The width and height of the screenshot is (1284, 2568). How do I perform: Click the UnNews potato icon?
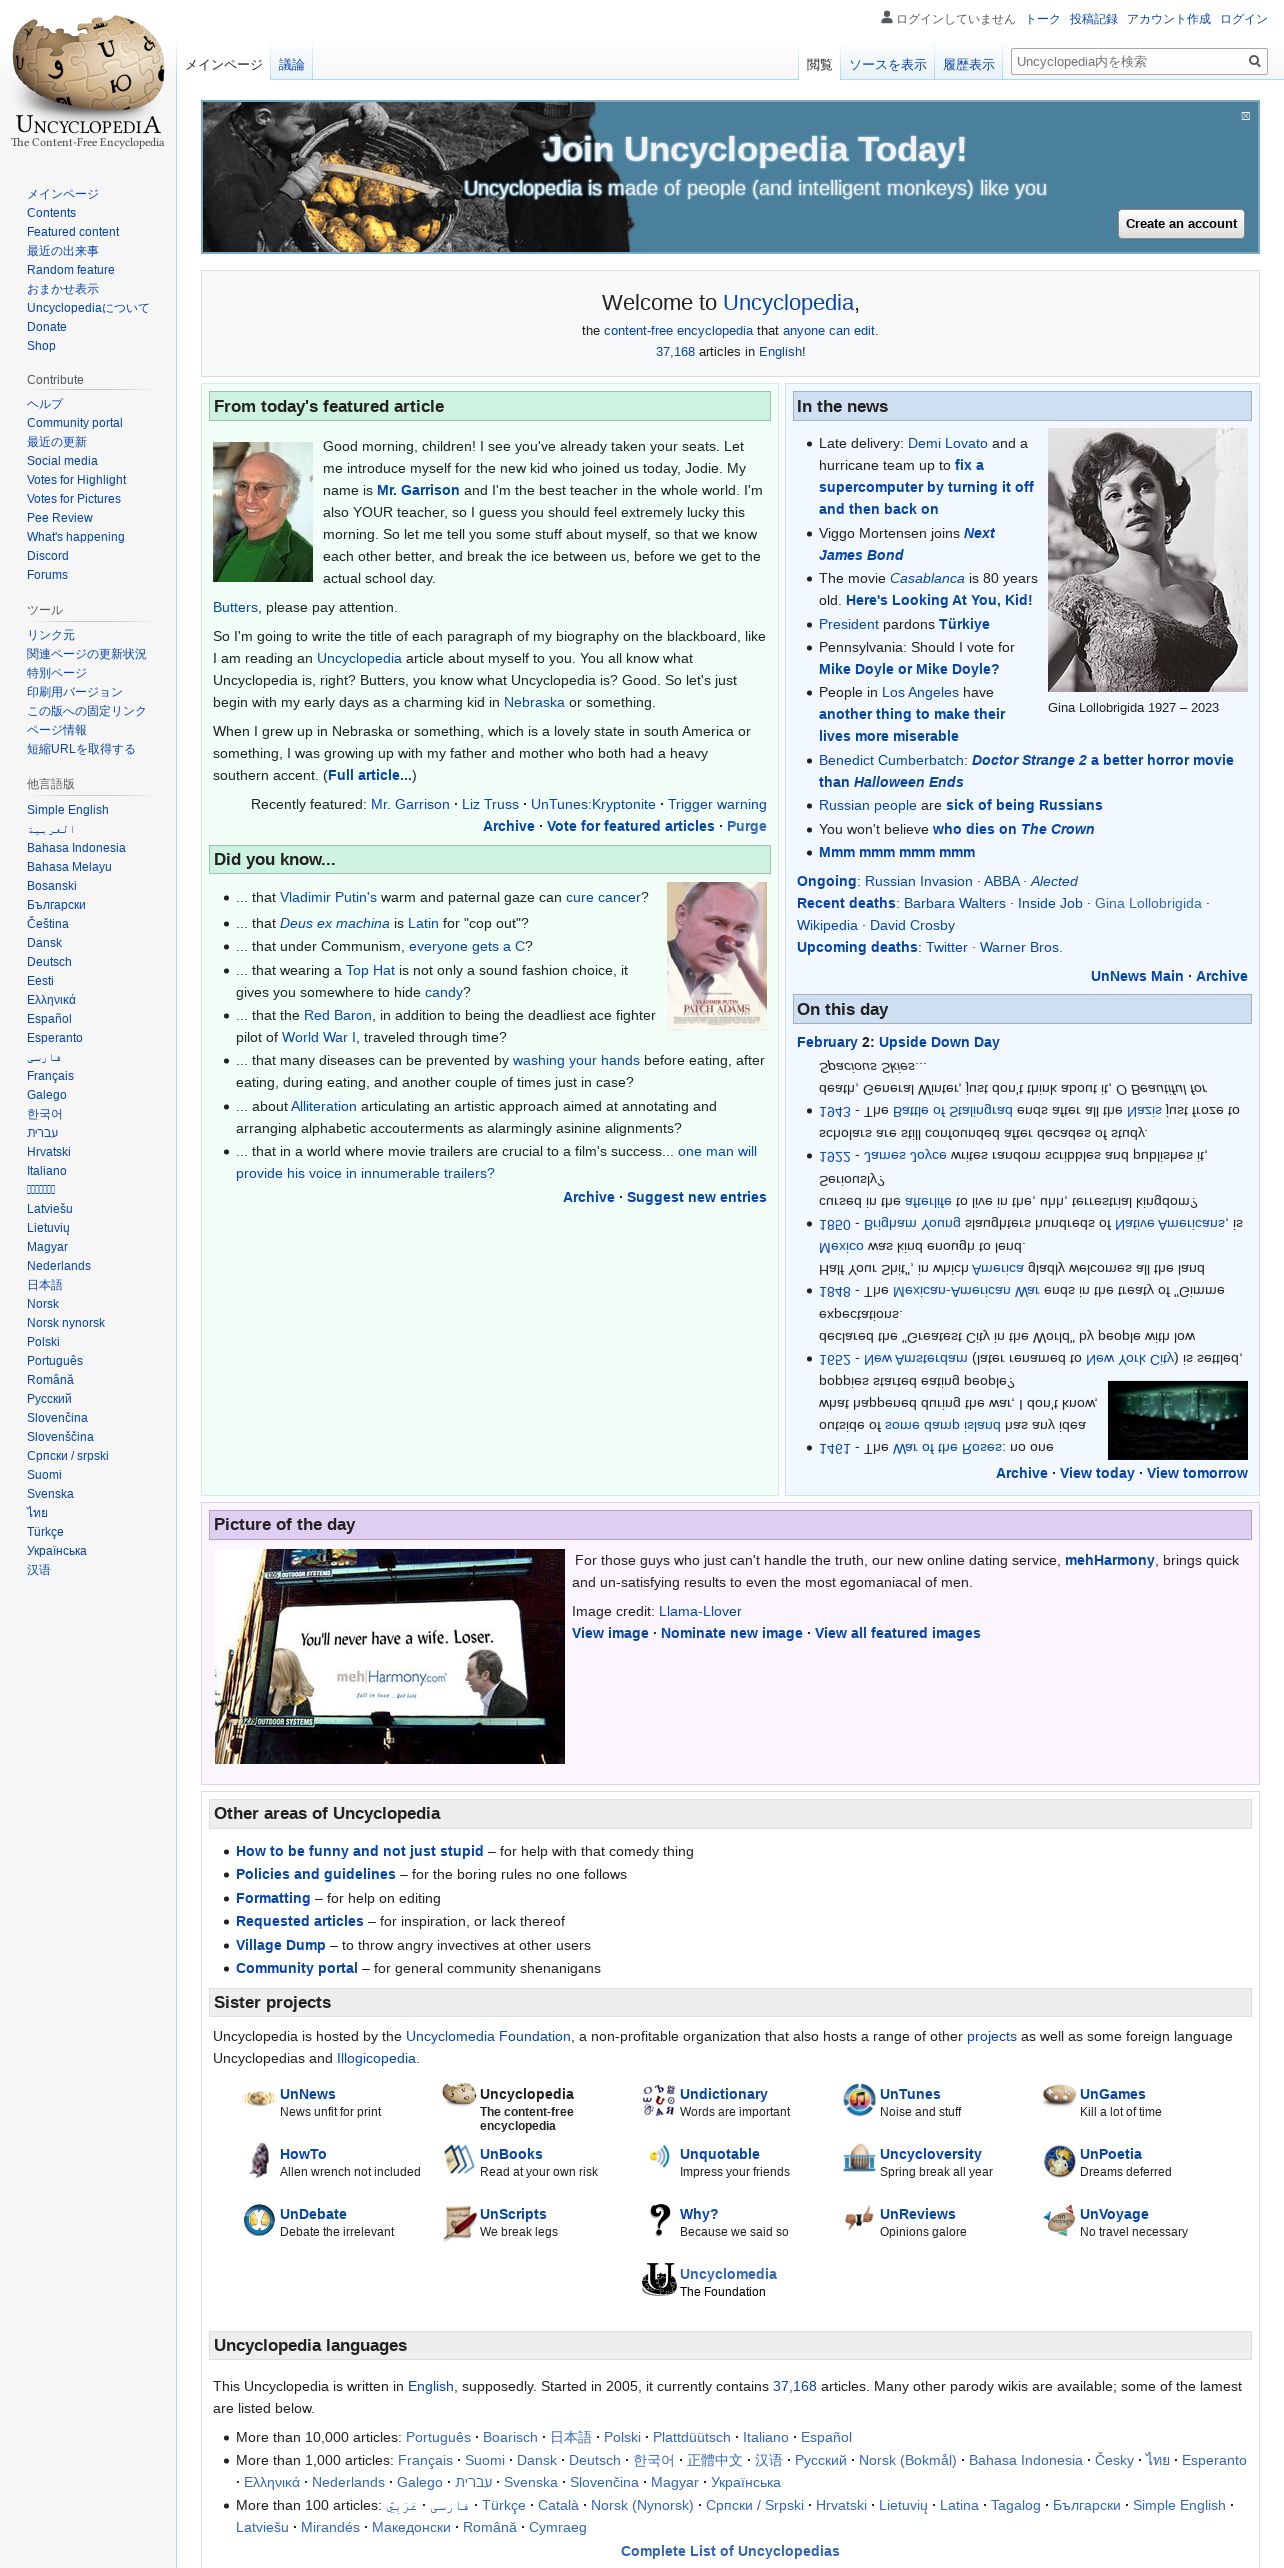pyautogui.click(x=259, y=2097)
